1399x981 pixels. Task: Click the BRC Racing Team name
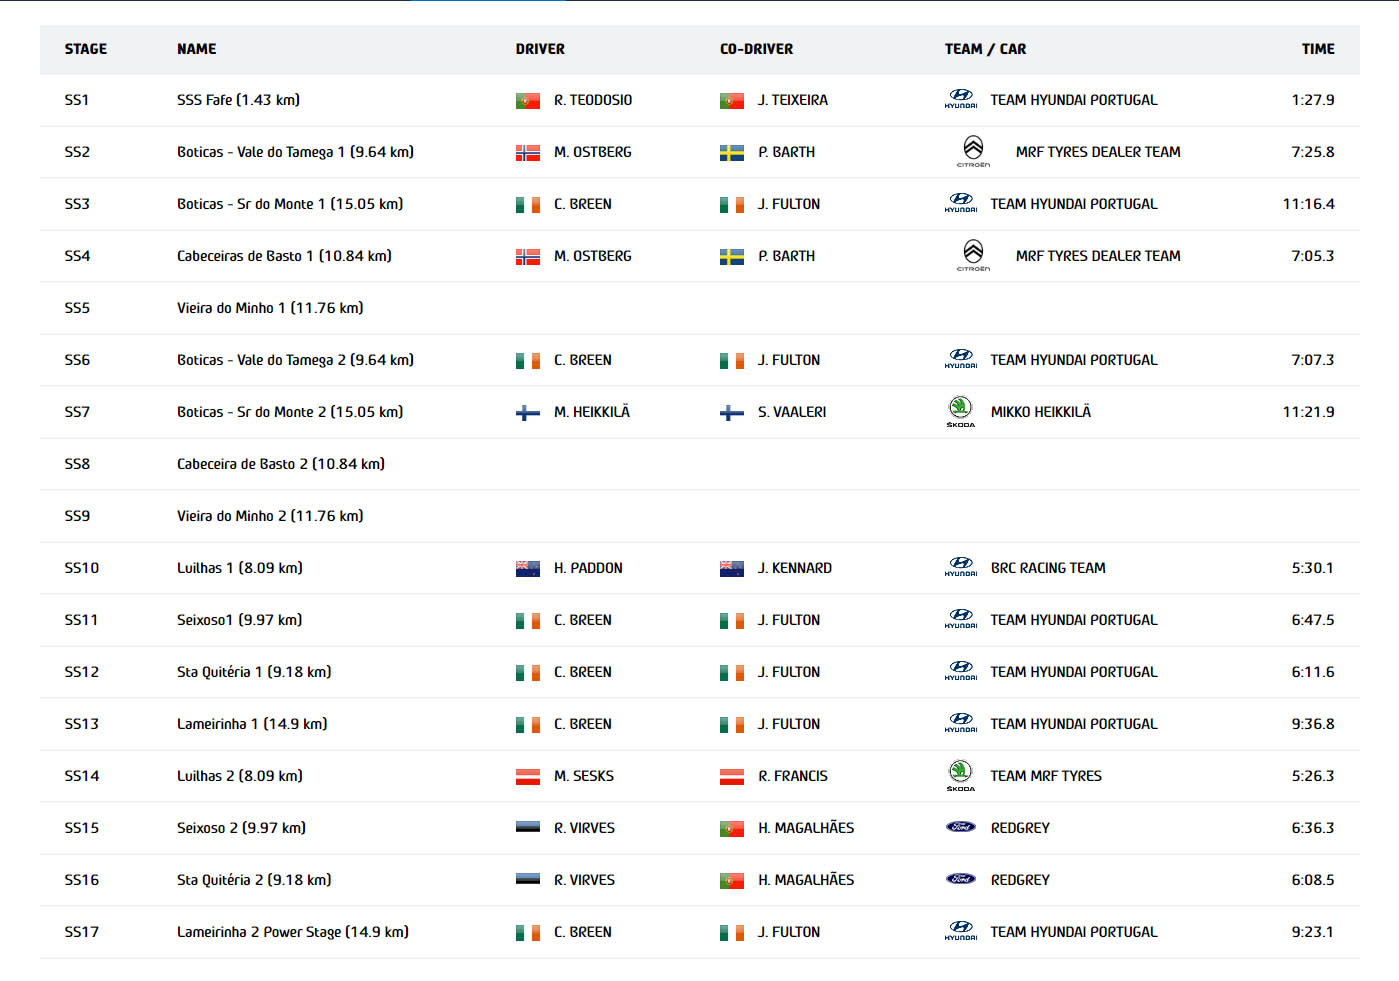(1048, 568)
